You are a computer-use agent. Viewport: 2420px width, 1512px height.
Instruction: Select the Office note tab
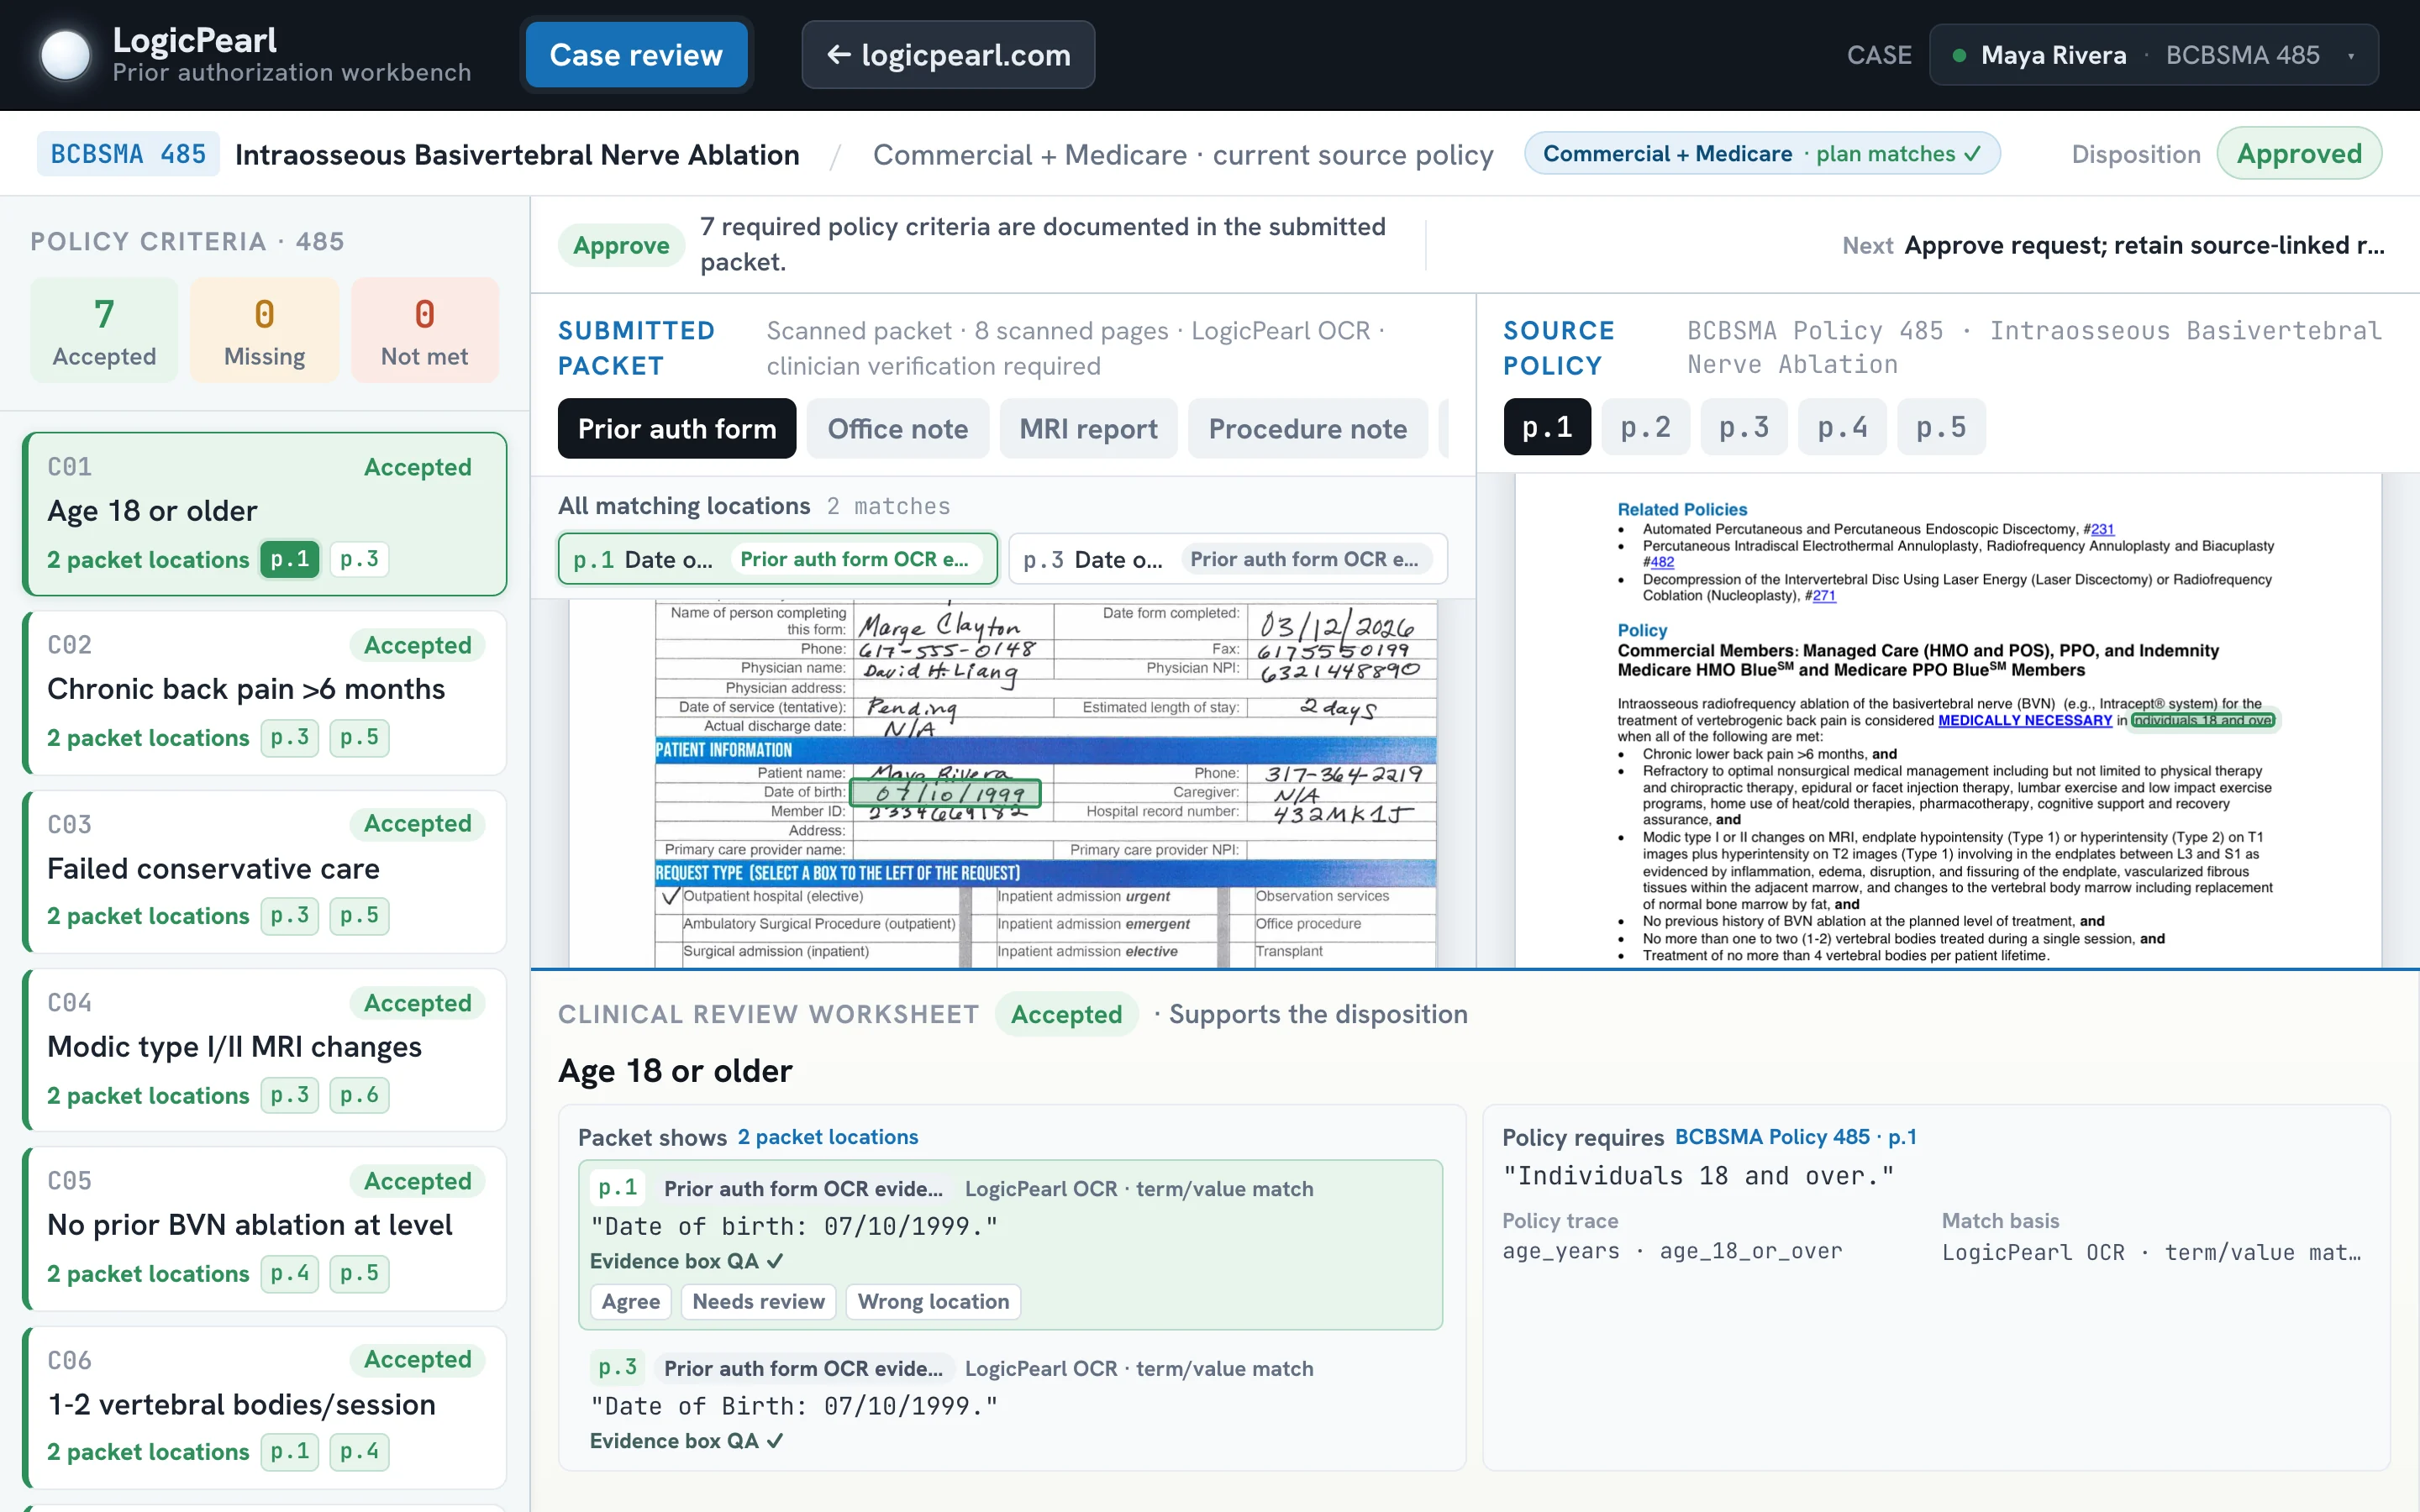tap(897, 429)
